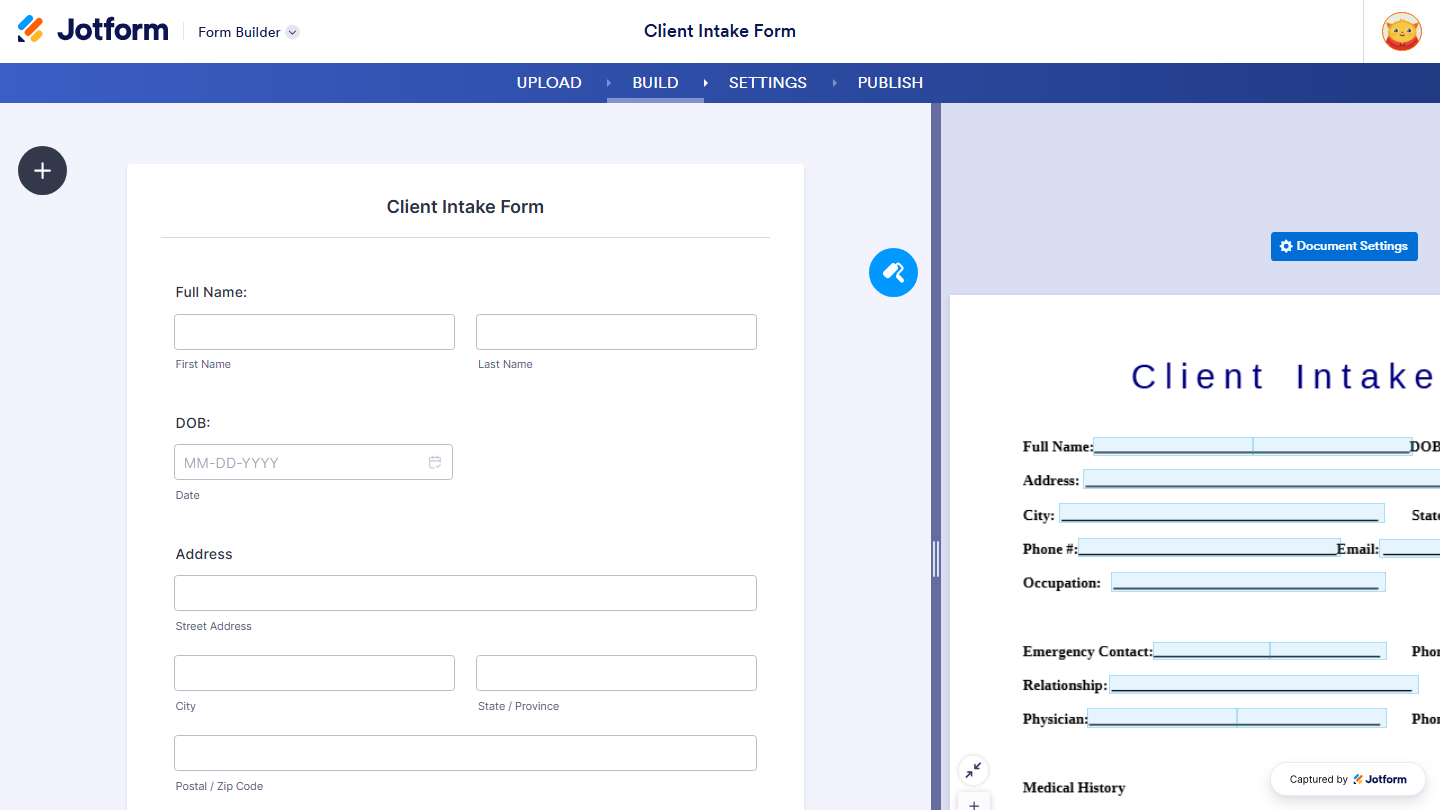1440x810 pixels.
Task: Click the DOB date field
Action: [x=313, y=462]
